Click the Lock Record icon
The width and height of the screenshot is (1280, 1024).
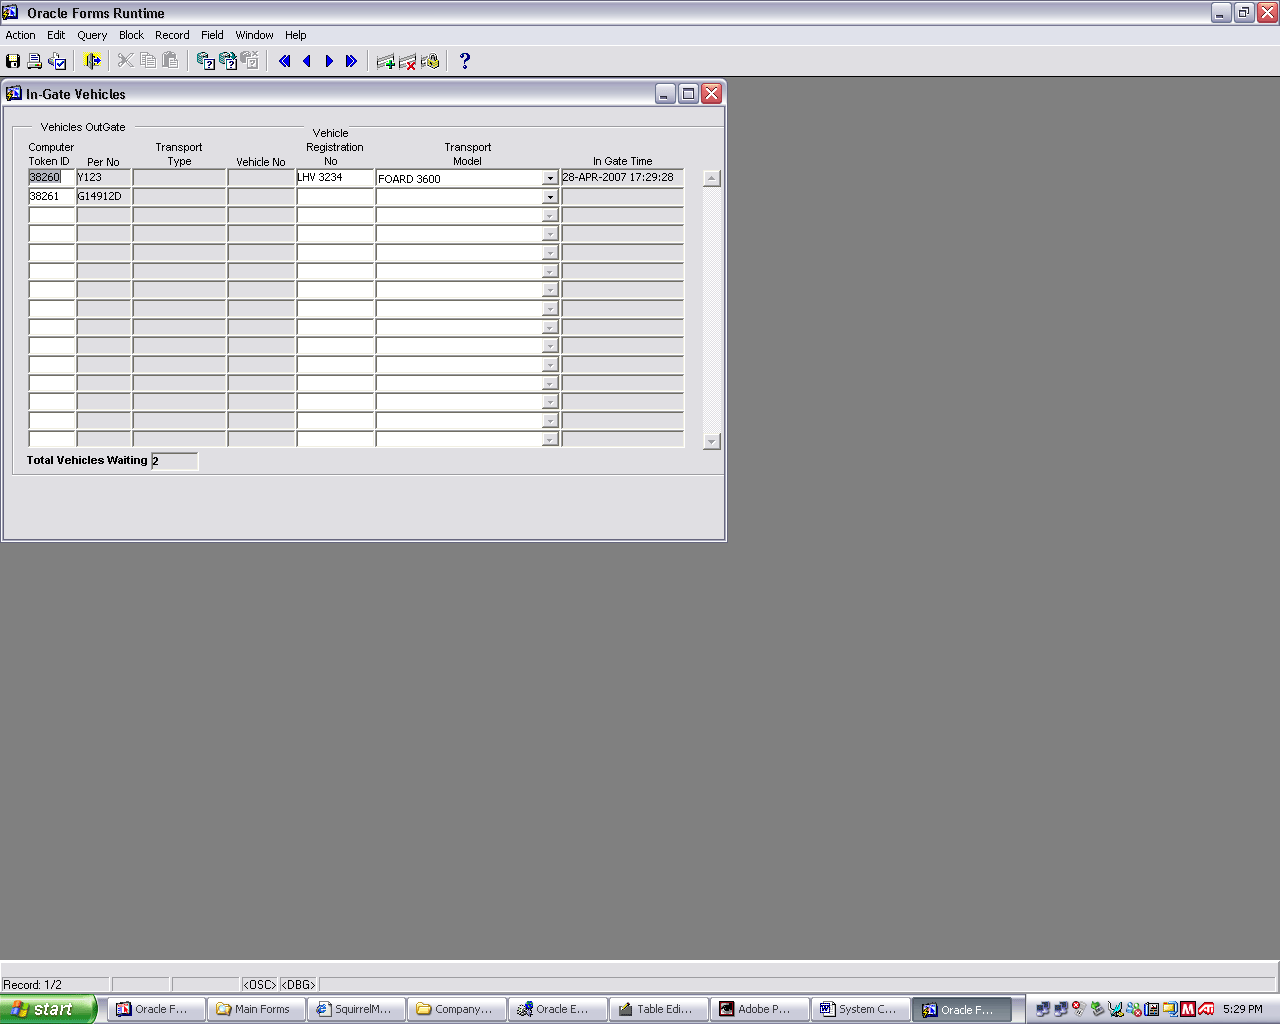430,61
